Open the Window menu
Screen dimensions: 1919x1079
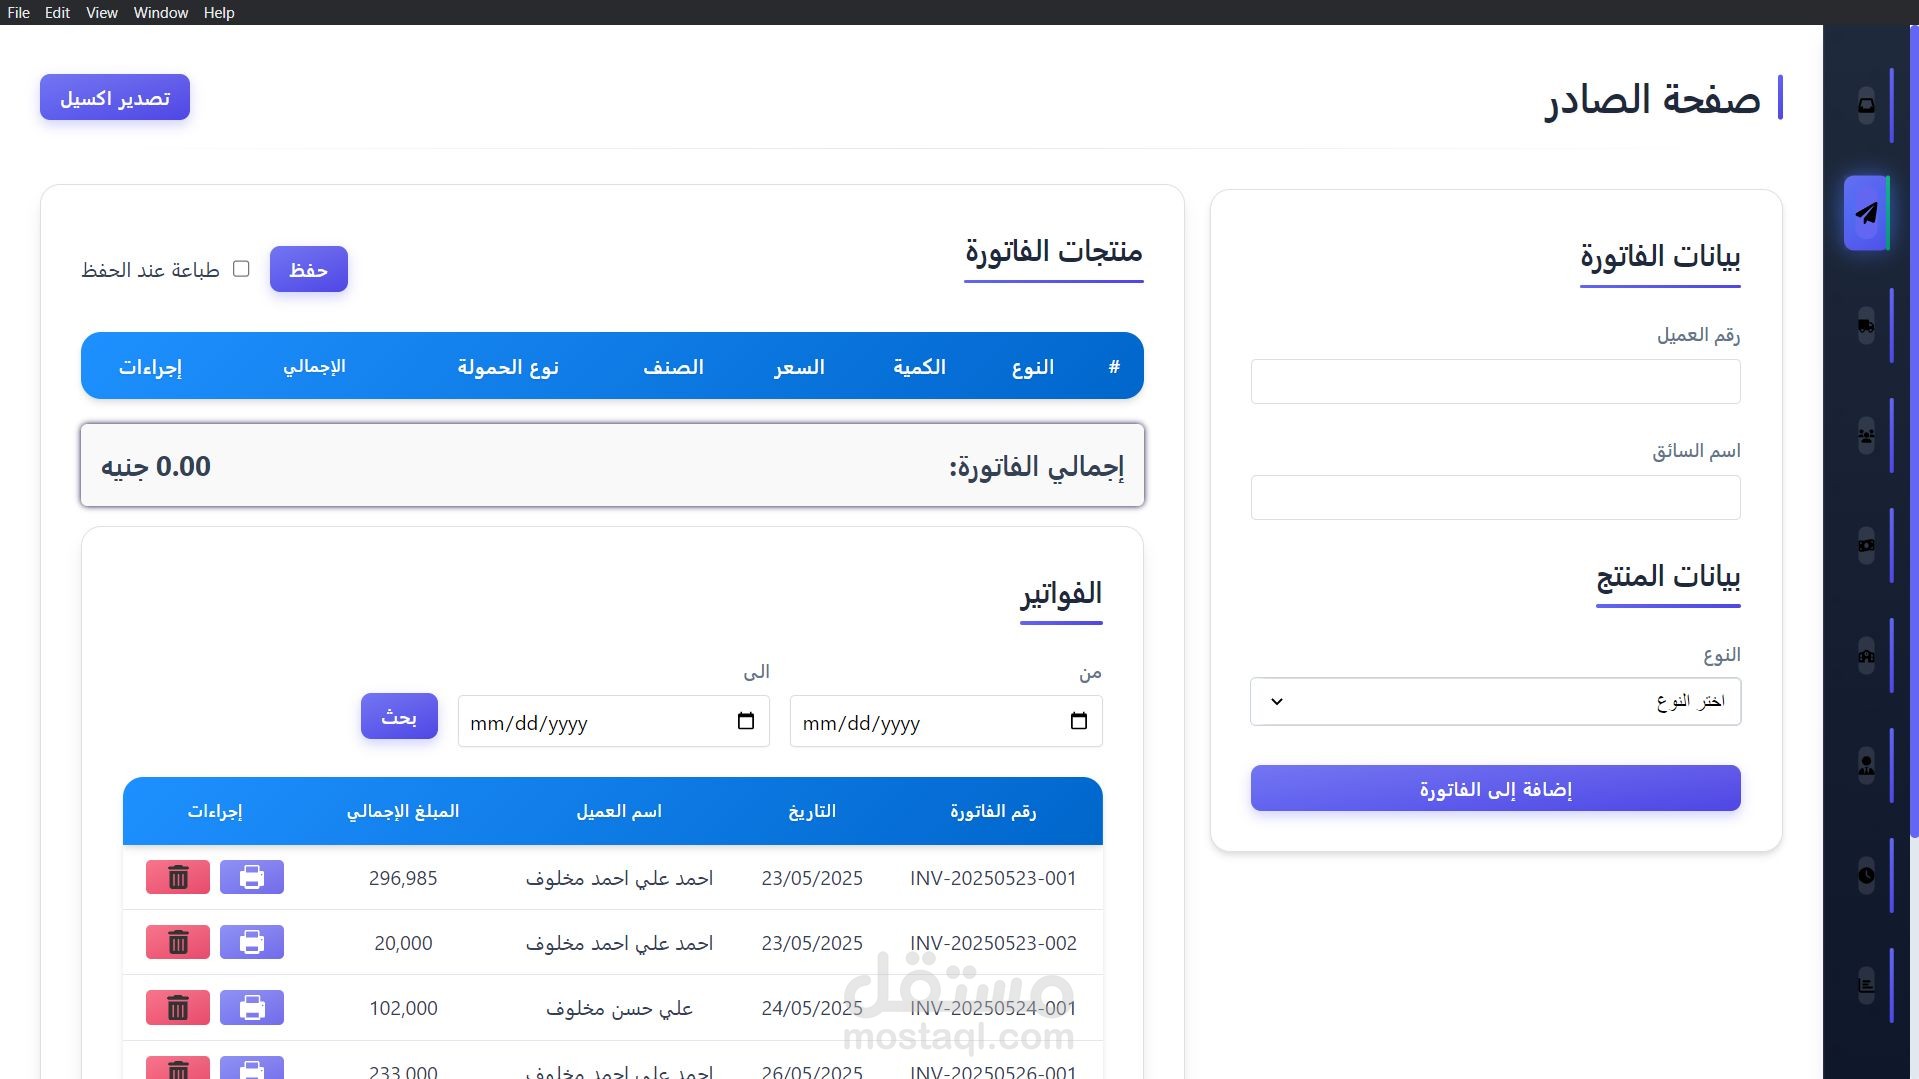click(x=161, y=12)
